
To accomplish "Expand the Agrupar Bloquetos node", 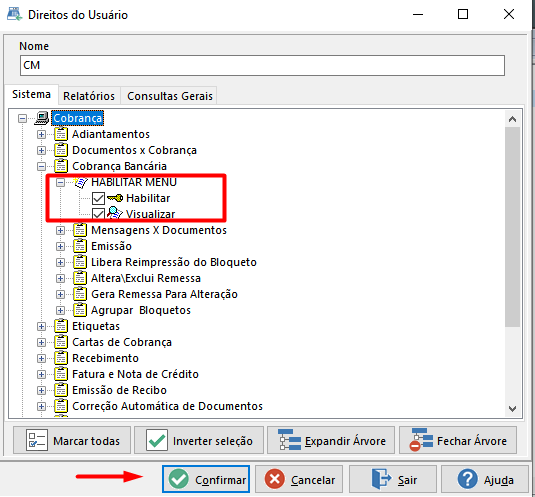I will tap(60, 310).
